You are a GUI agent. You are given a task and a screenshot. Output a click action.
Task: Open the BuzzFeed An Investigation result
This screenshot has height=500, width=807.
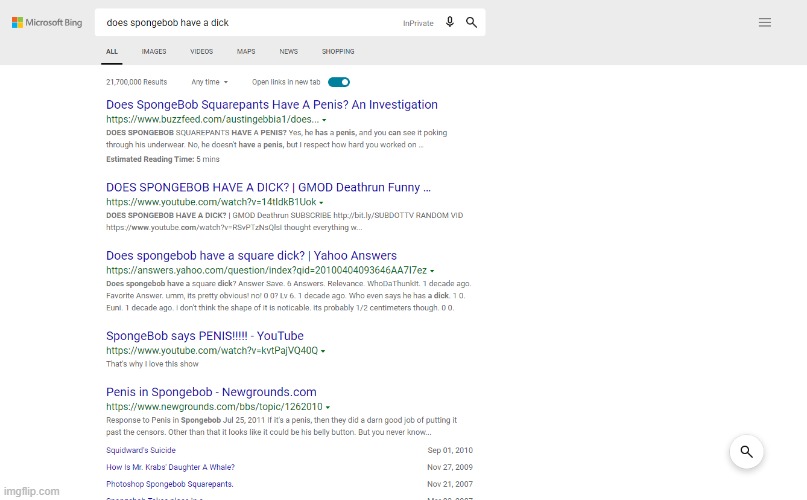pyautogui.click(x=272, y=105)
